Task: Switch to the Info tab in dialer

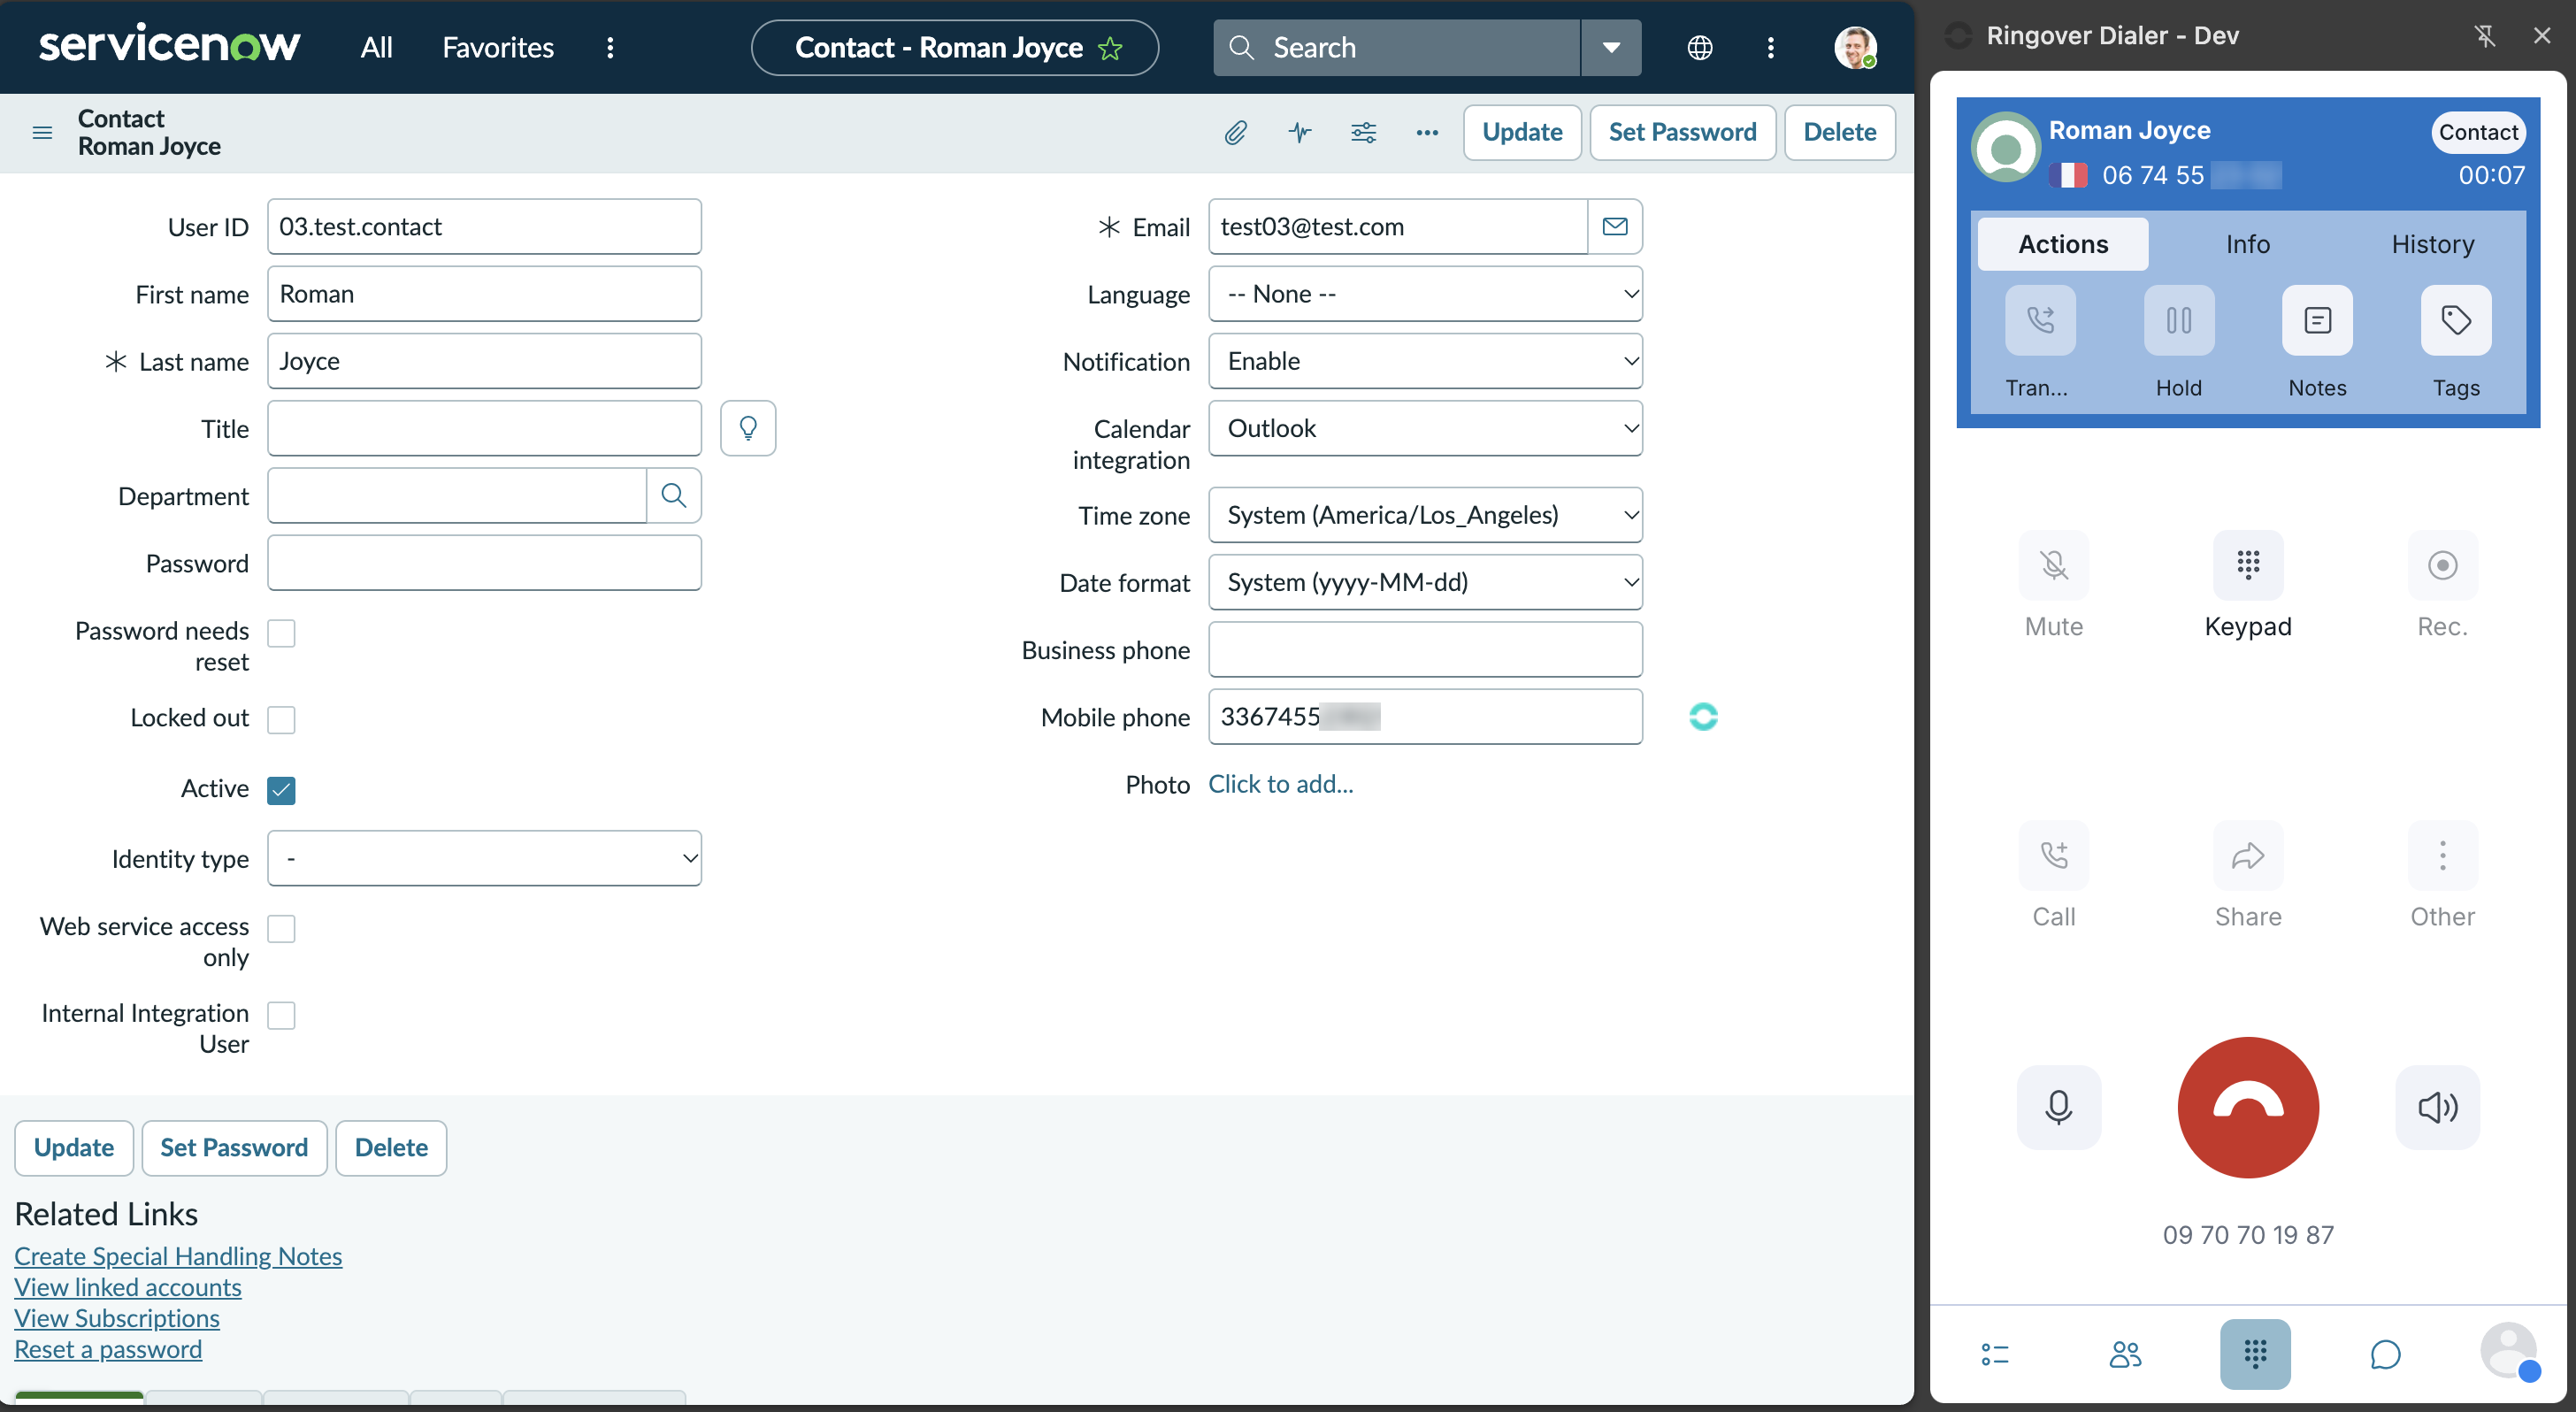Action: (2247, 244)
